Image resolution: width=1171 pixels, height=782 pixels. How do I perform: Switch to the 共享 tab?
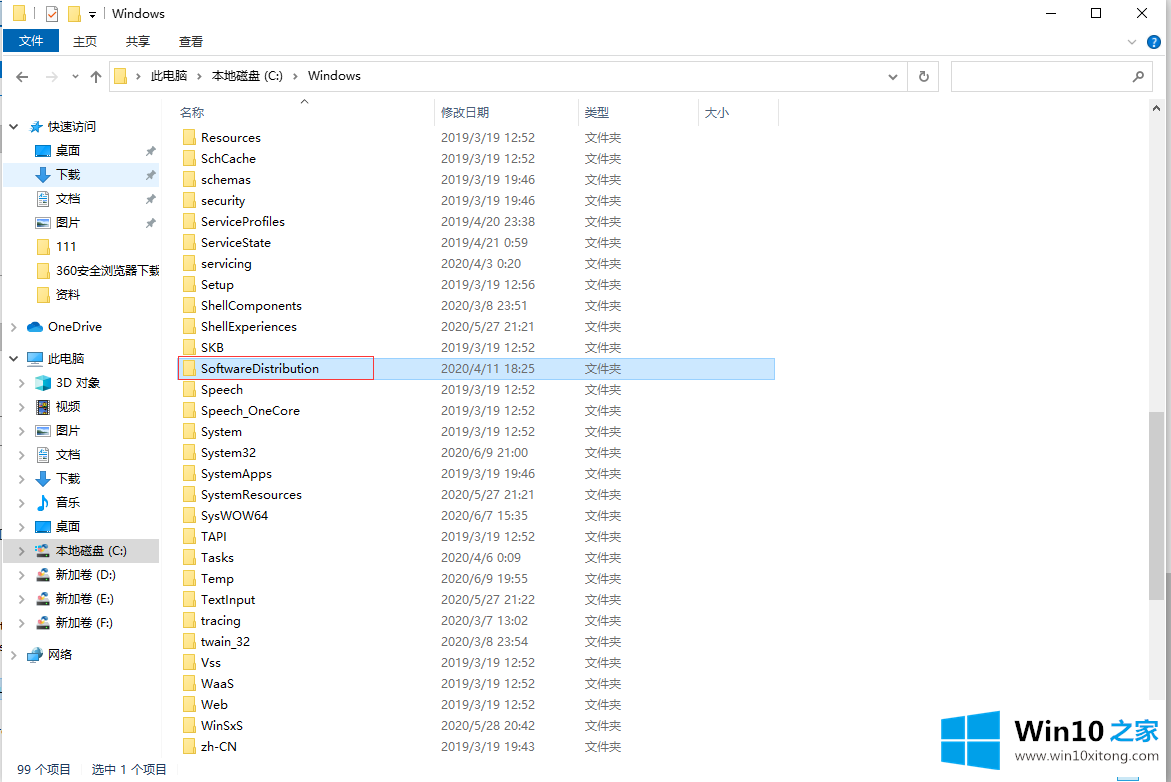pos(137,41)
